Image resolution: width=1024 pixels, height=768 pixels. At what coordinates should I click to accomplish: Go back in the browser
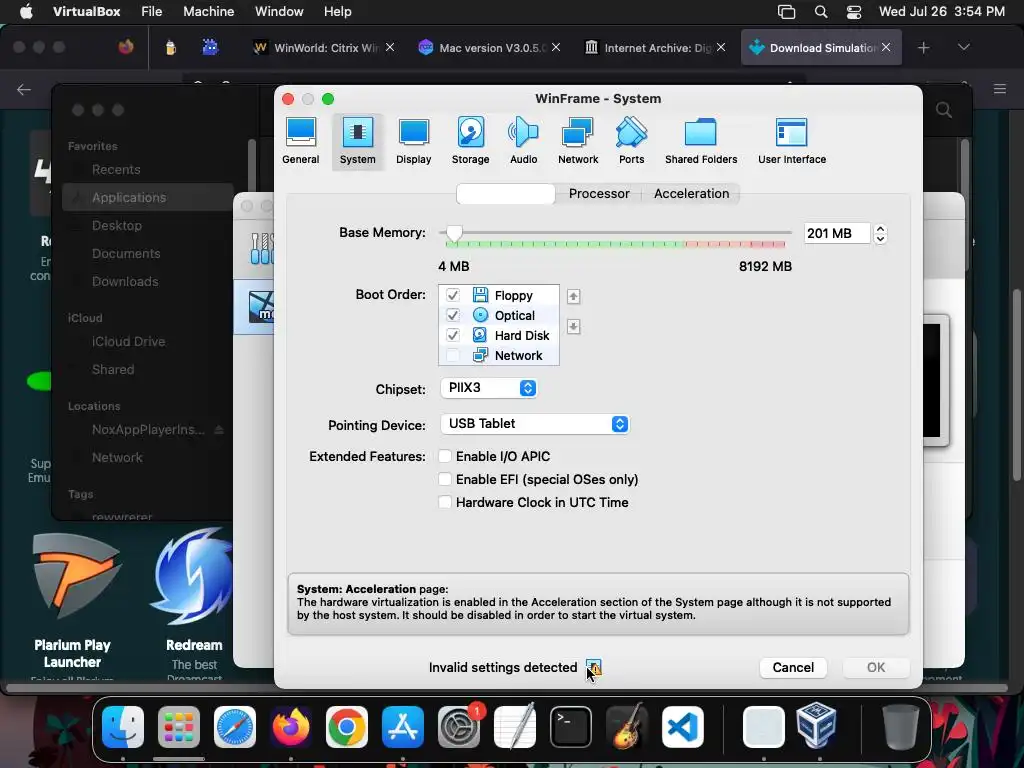(24, 89)
